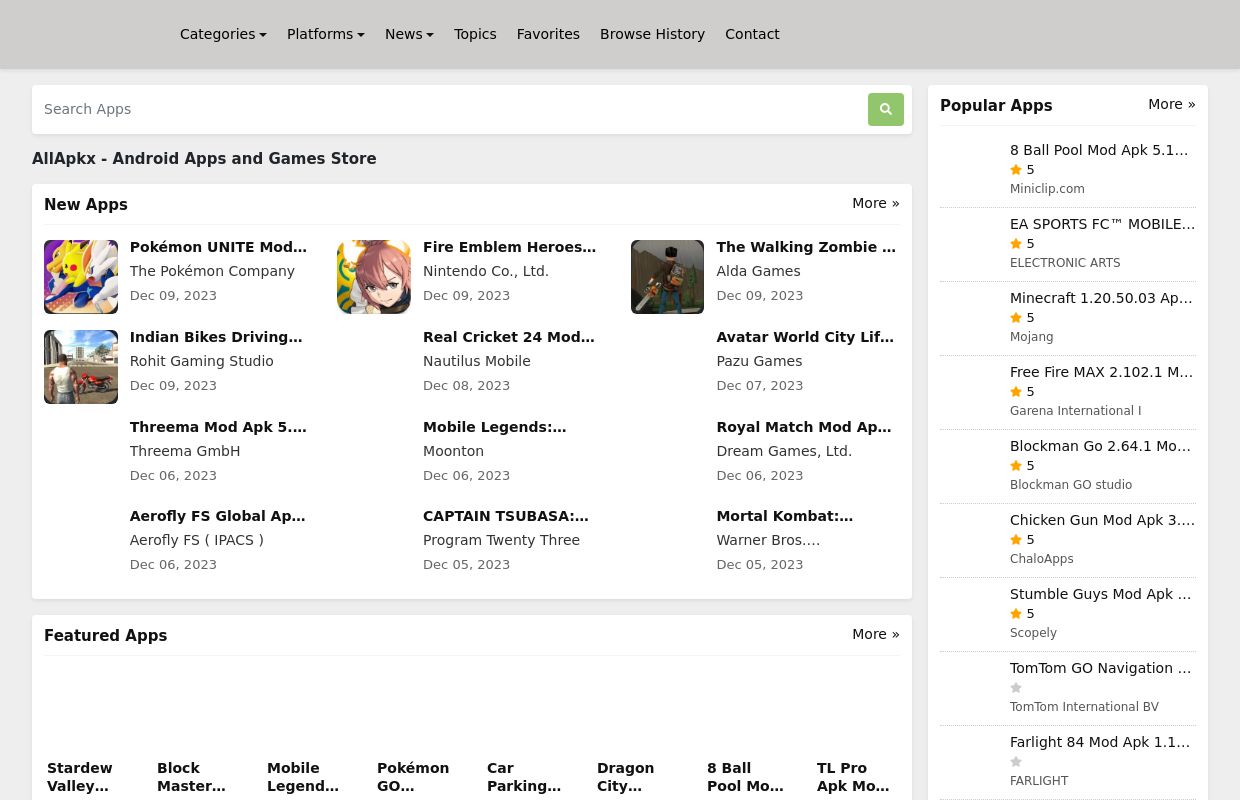Open the Platforms dropdown menu
This screenshot has width=1240, height=800.
click(326, 34)
